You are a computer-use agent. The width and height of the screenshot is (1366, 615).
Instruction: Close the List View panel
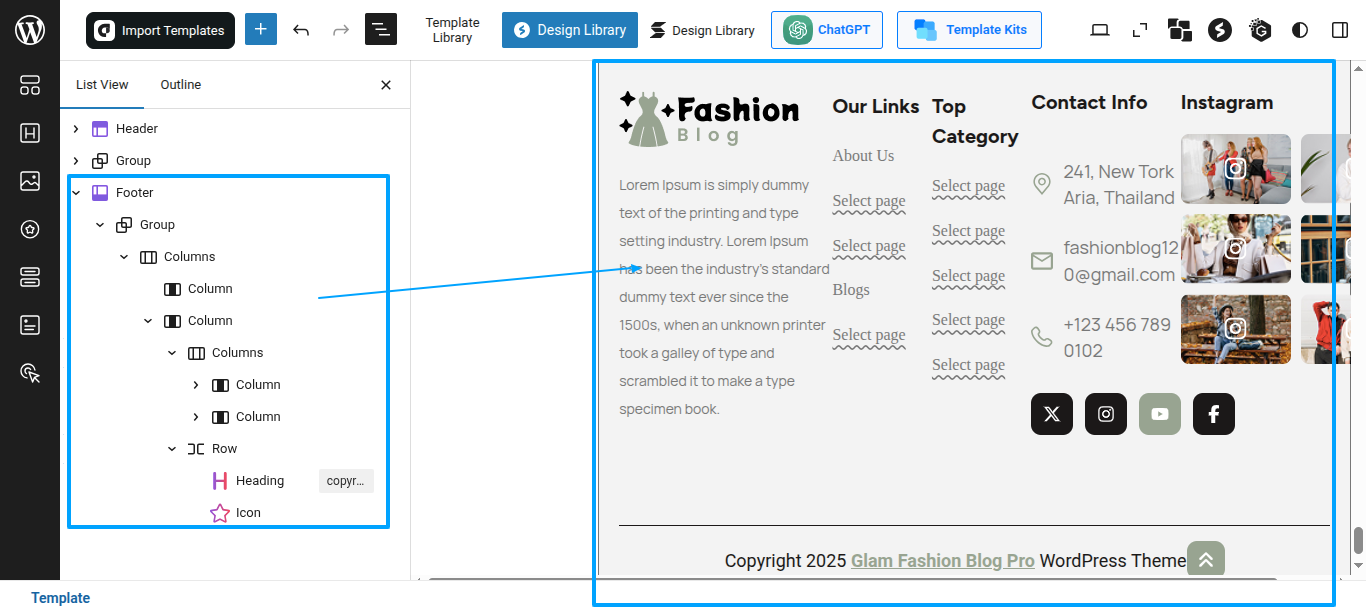click(x=386, y=85)
